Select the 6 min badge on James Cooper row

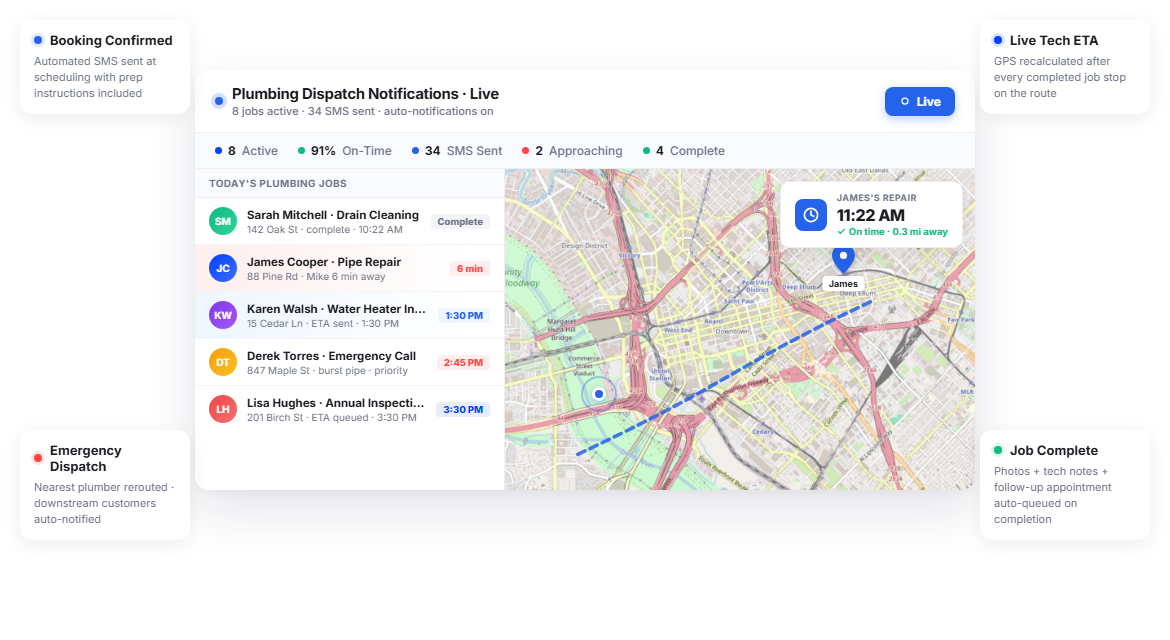click(469, 269)
